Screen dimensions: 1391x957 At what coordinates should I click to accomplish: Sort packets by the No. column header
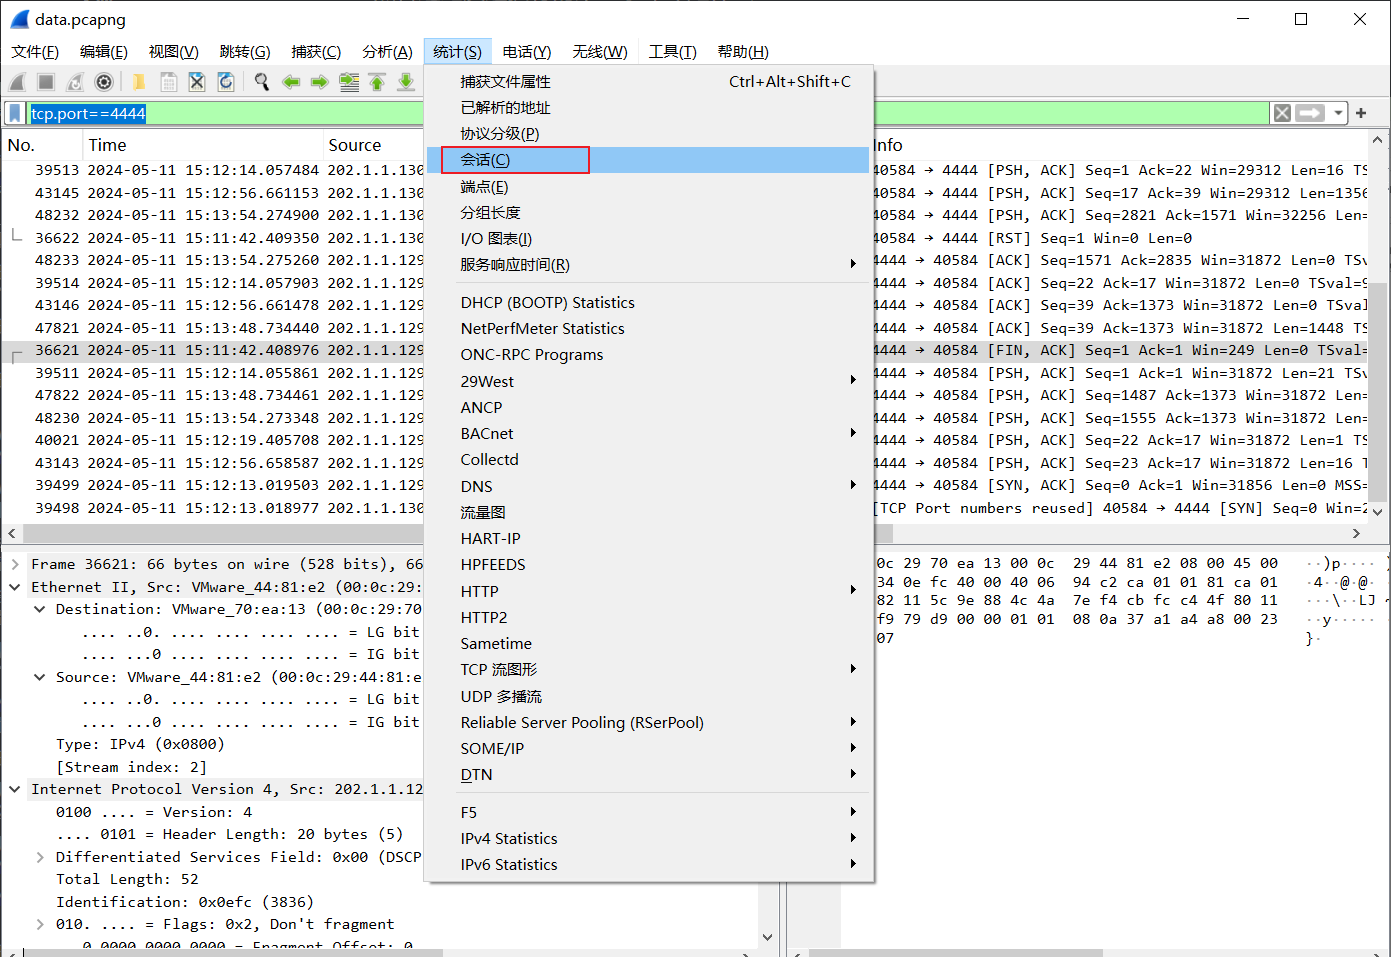(41, 145)
